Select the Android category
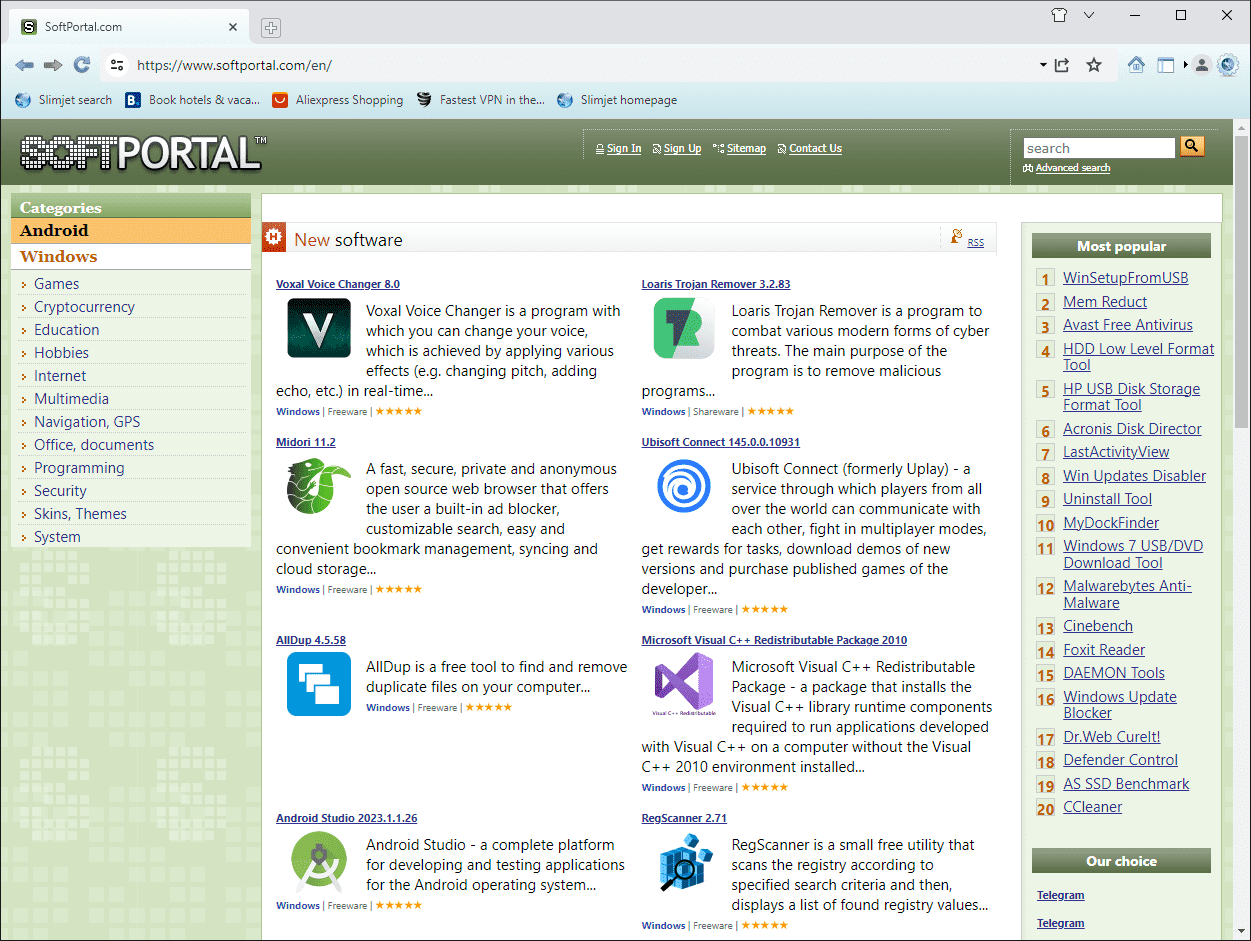This screenshot has width=1251, height=941. (131, 231)
